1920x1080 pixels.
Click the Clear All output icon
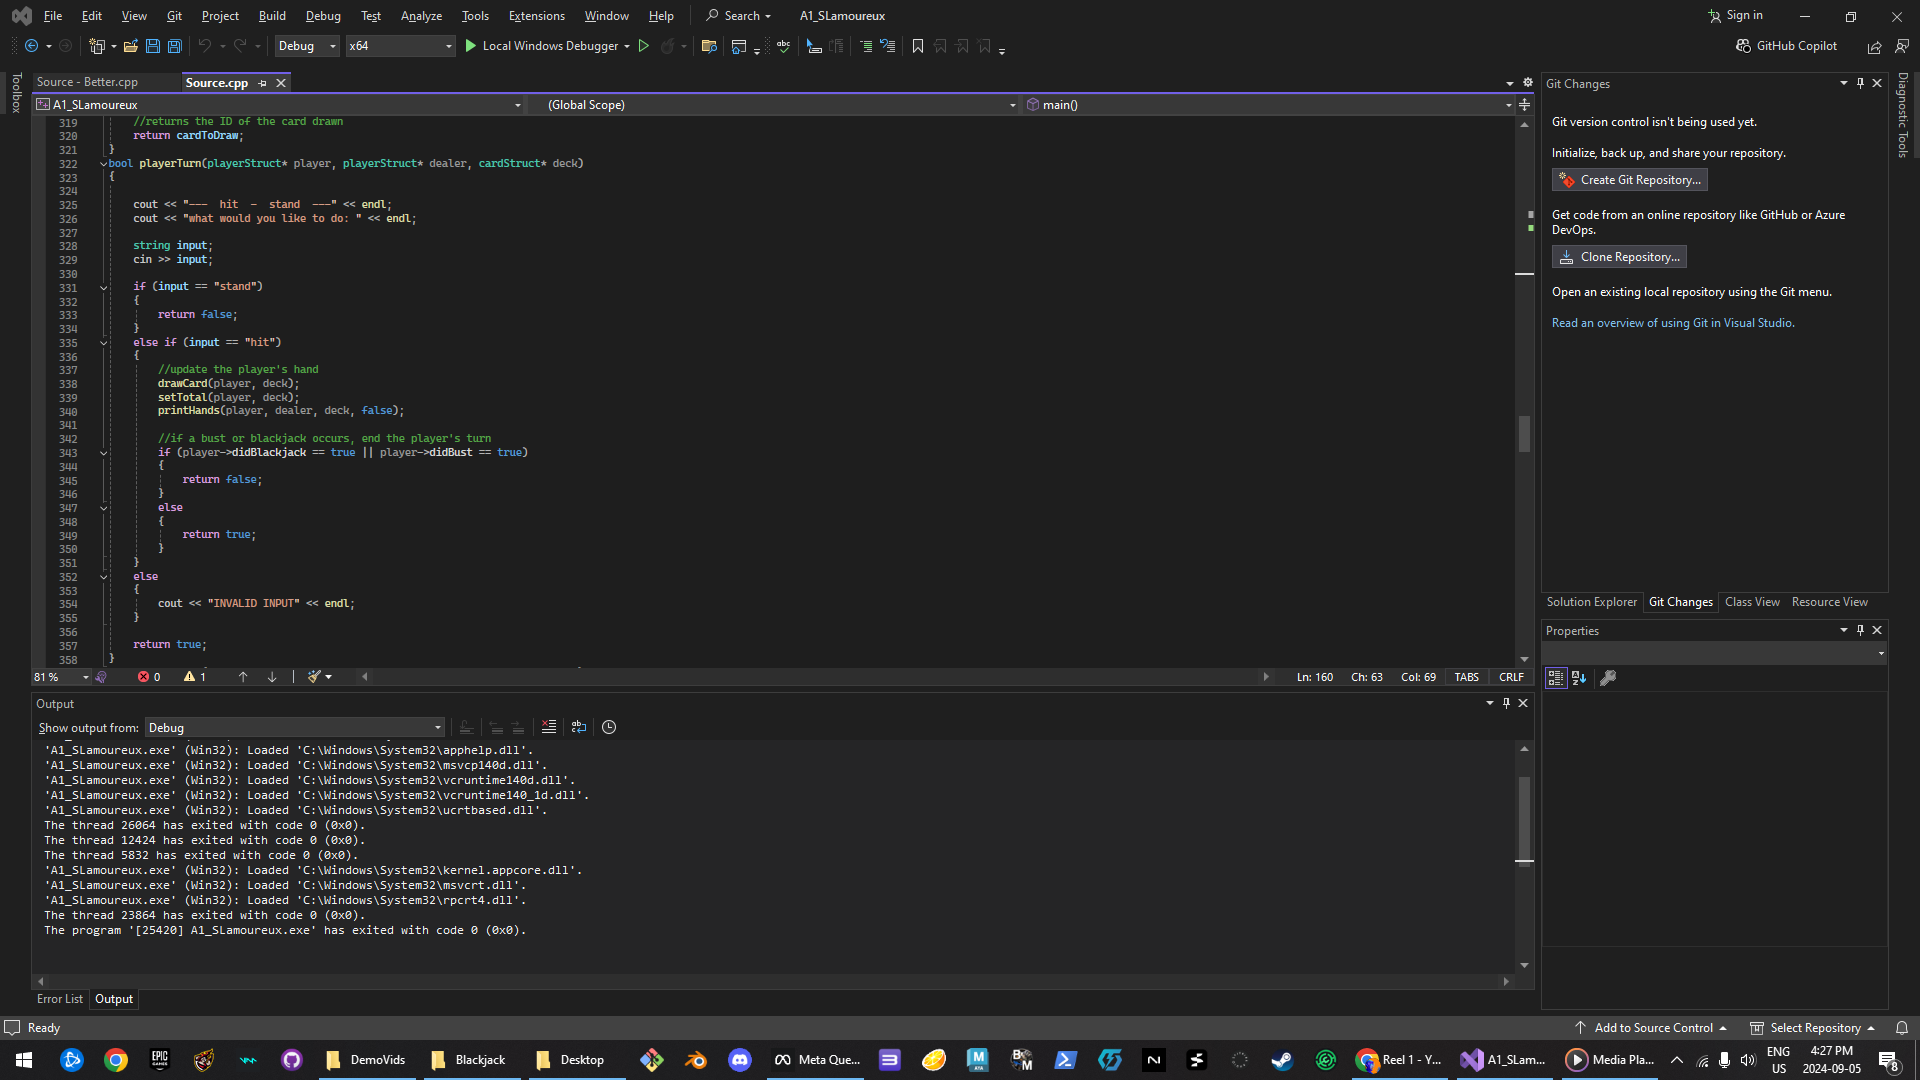click(x=548, y=727)
